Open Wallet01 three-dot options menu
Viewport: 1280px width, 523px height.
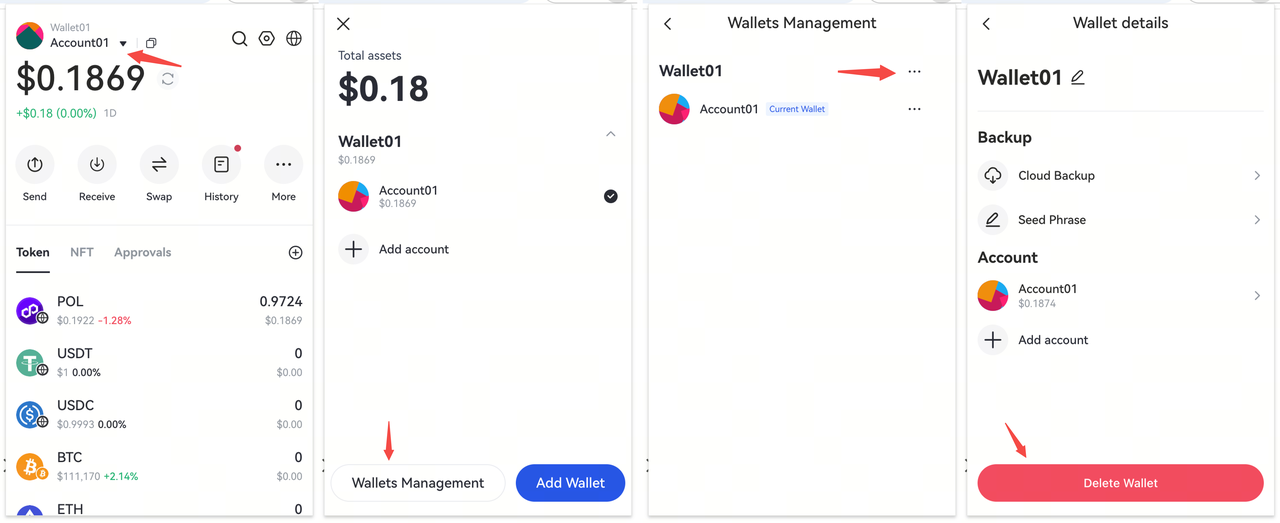[914, 72]
